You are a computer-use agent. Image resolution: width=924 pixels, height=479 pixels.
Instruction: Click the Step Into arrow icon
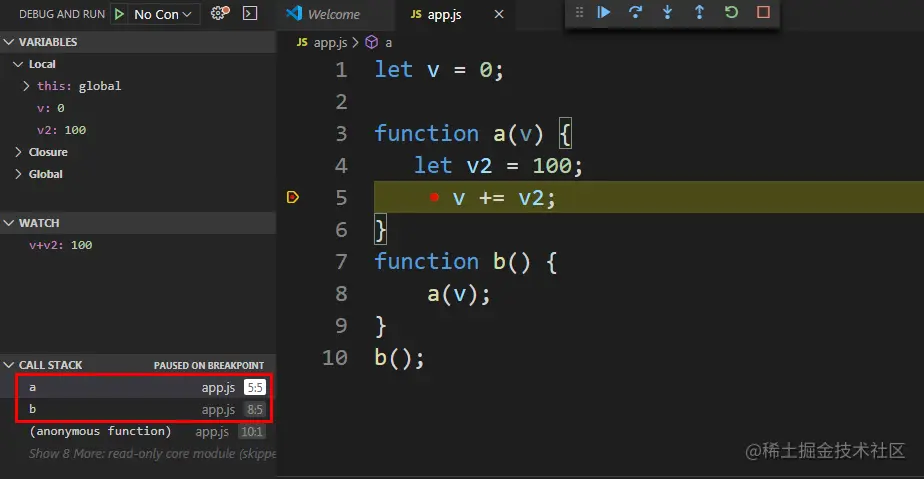coord(667,12)
